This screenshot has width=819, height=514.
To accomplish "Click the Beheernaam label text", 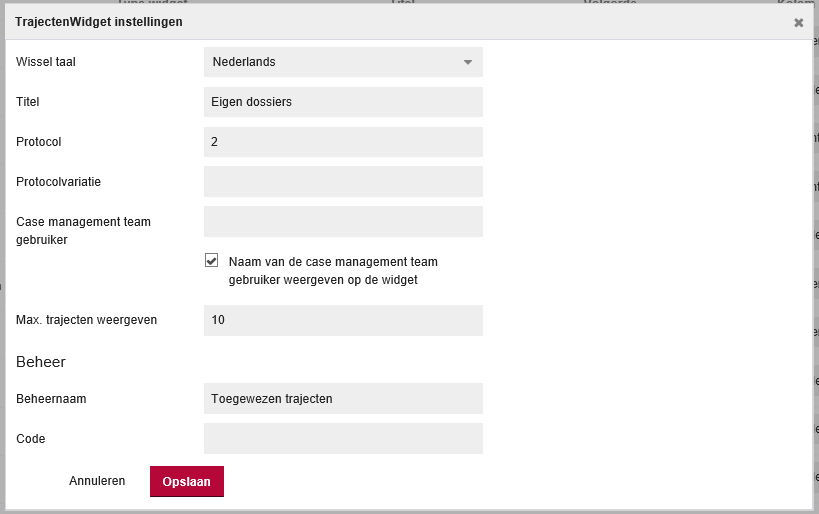I will [51, 399].
